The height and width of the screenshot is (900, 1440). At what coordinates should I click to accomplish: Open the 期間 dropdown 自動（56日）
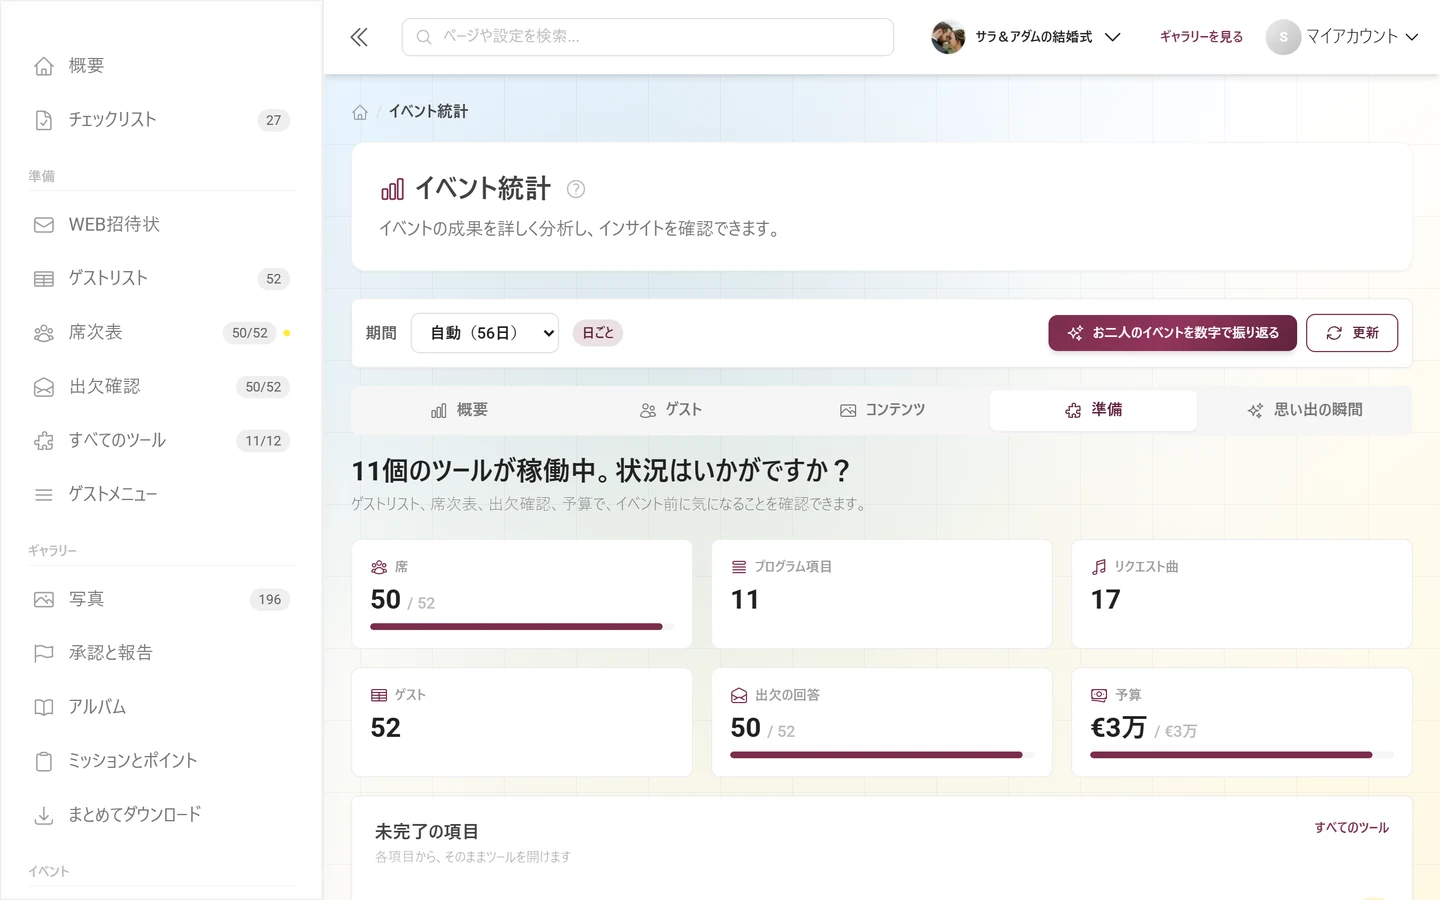coord(485,333)
